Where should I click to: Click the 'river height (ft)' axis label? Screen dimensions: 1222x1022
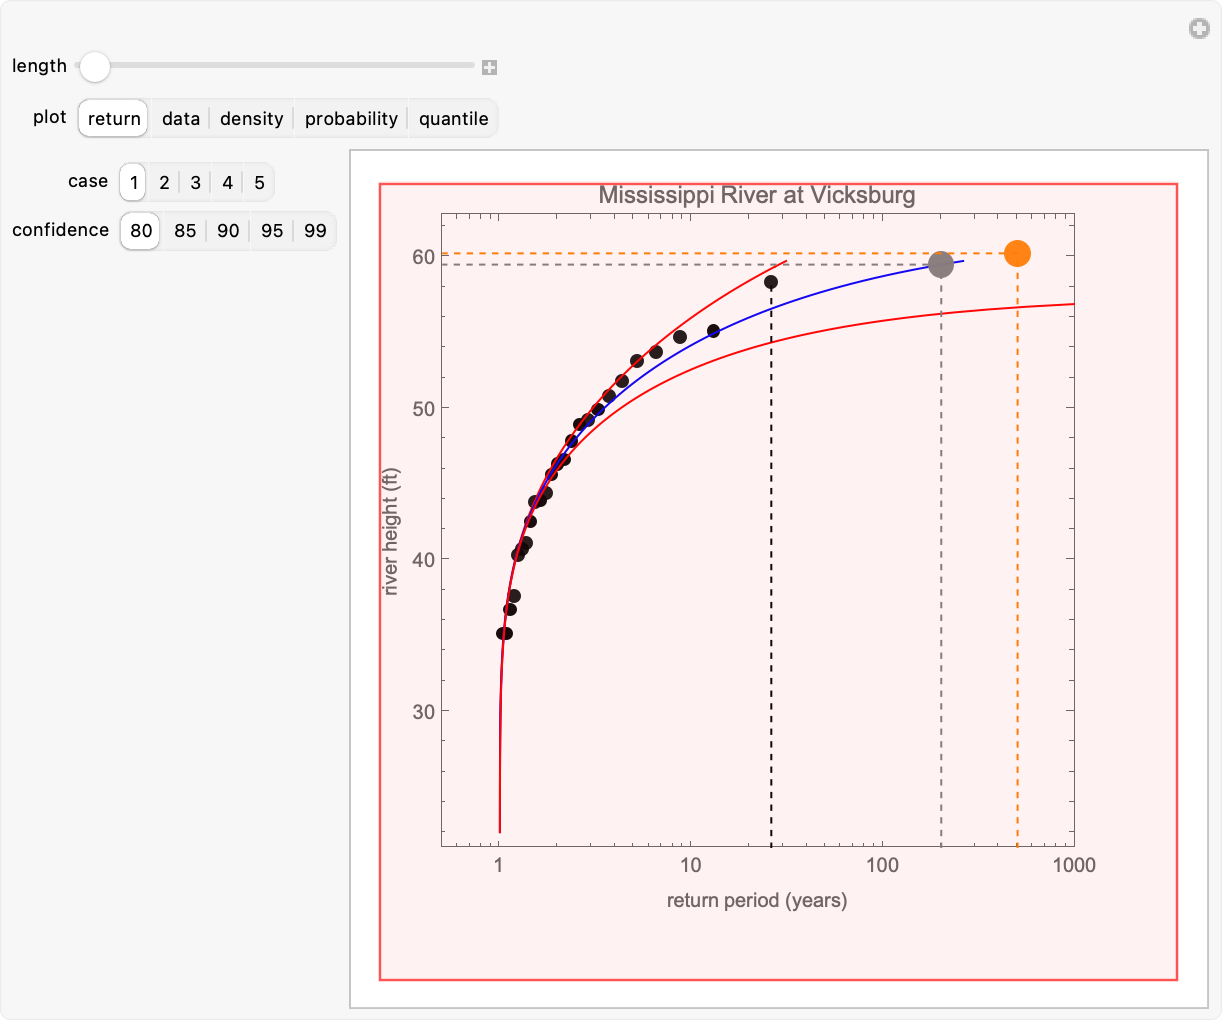pyautogui.click(x=391, y=531)
